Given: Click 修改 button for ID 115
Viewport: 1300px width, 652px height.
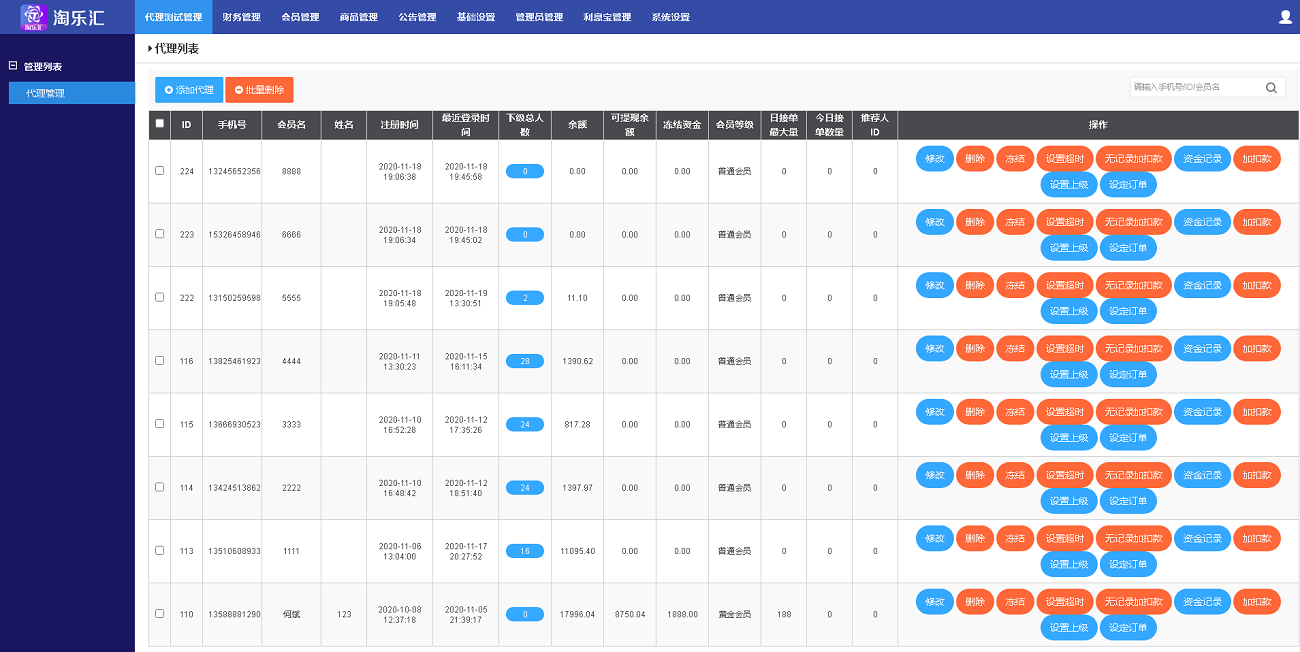Looking at the screenshot, I should pyautogui.click(x=933, y=411).
